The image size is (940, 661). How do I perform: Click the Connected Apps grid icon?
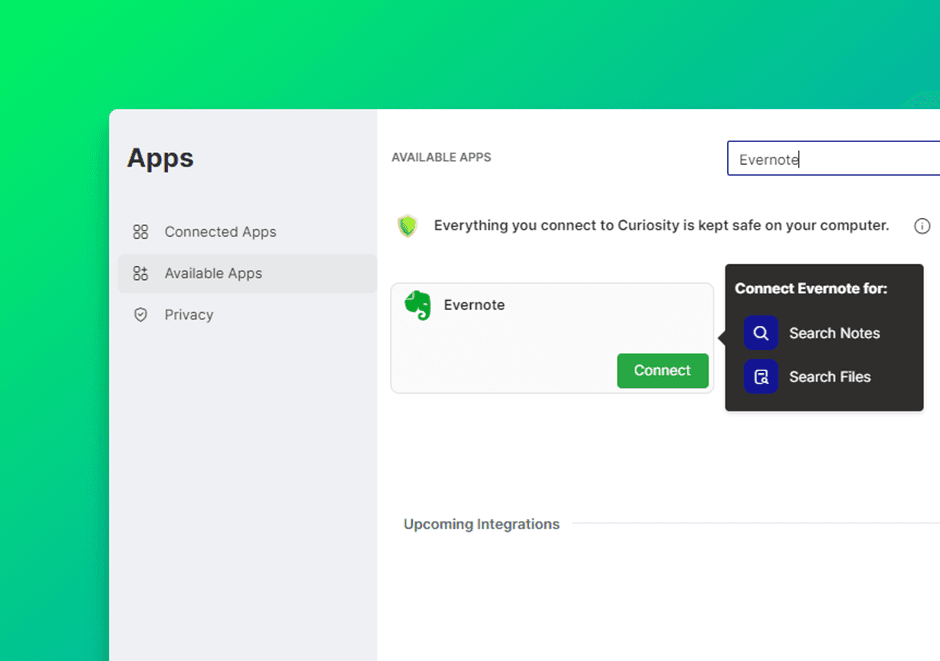140,232
